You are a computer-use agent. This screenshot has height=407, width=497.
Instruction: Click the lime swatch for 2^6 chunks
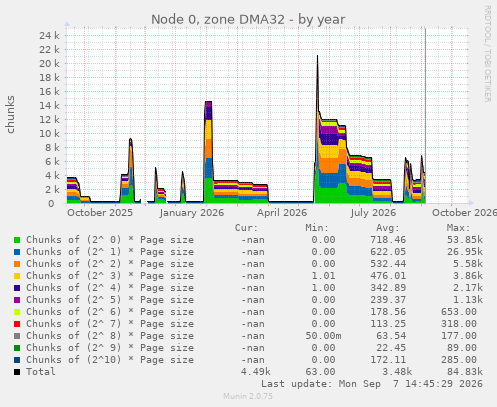pos(17,312)
